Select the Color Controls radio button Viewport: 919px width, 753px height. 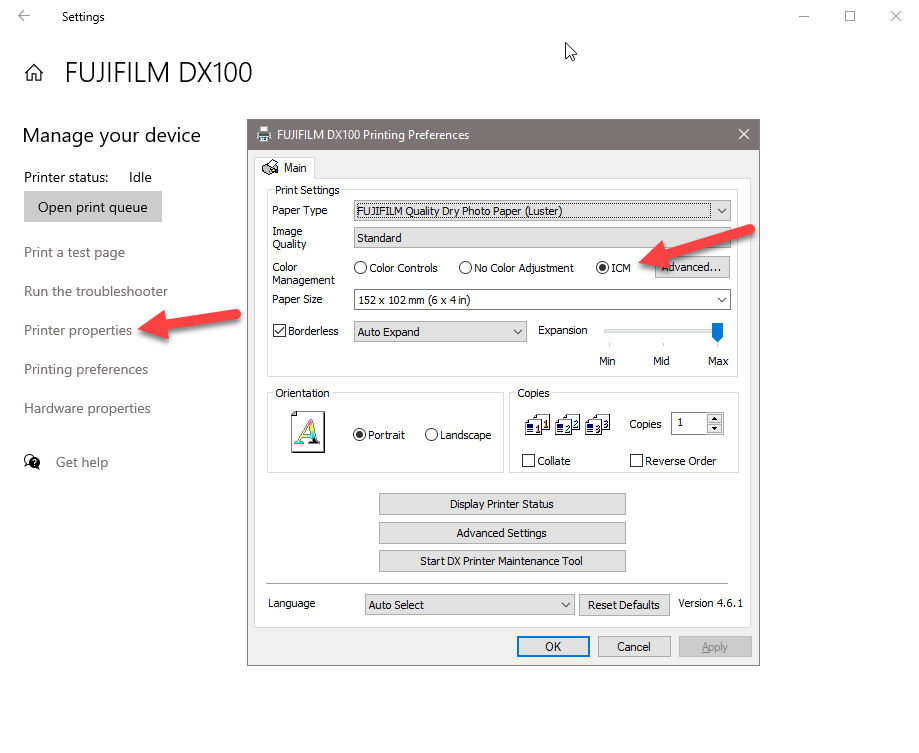[361, 268]
